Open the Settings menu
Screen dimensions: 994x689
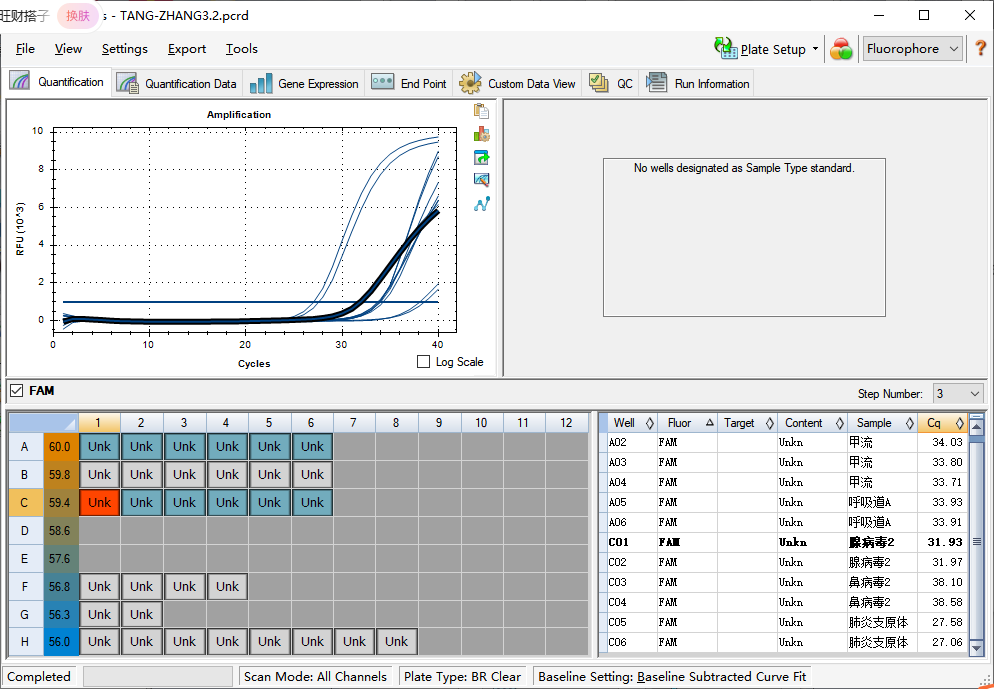[x=125, y=49]
